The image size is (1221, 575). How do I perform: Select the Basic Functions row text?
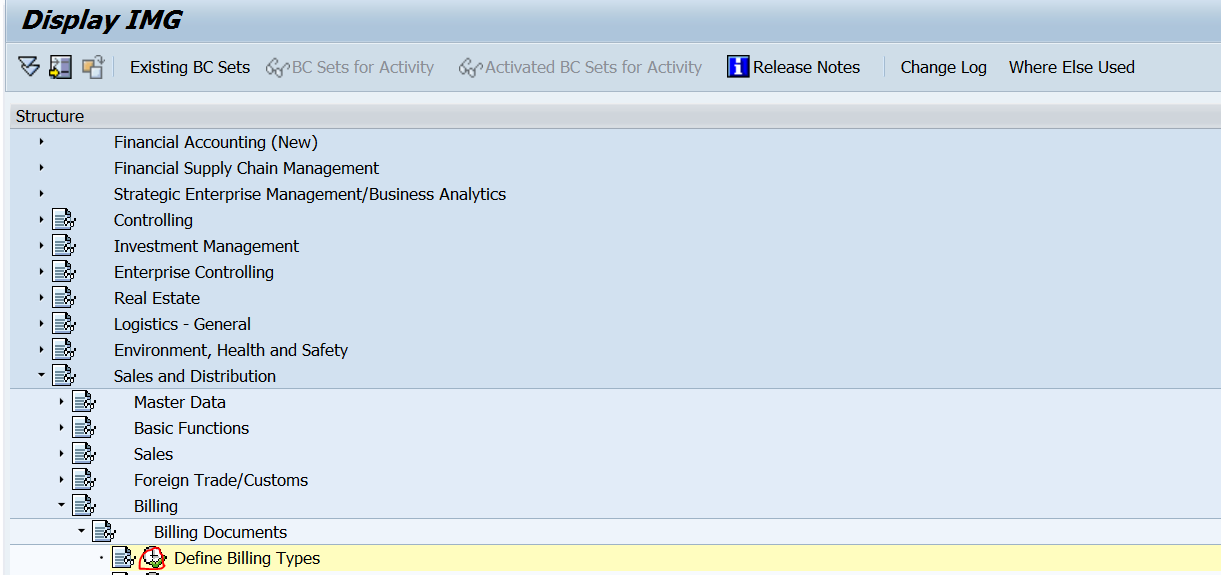[192, 428]
